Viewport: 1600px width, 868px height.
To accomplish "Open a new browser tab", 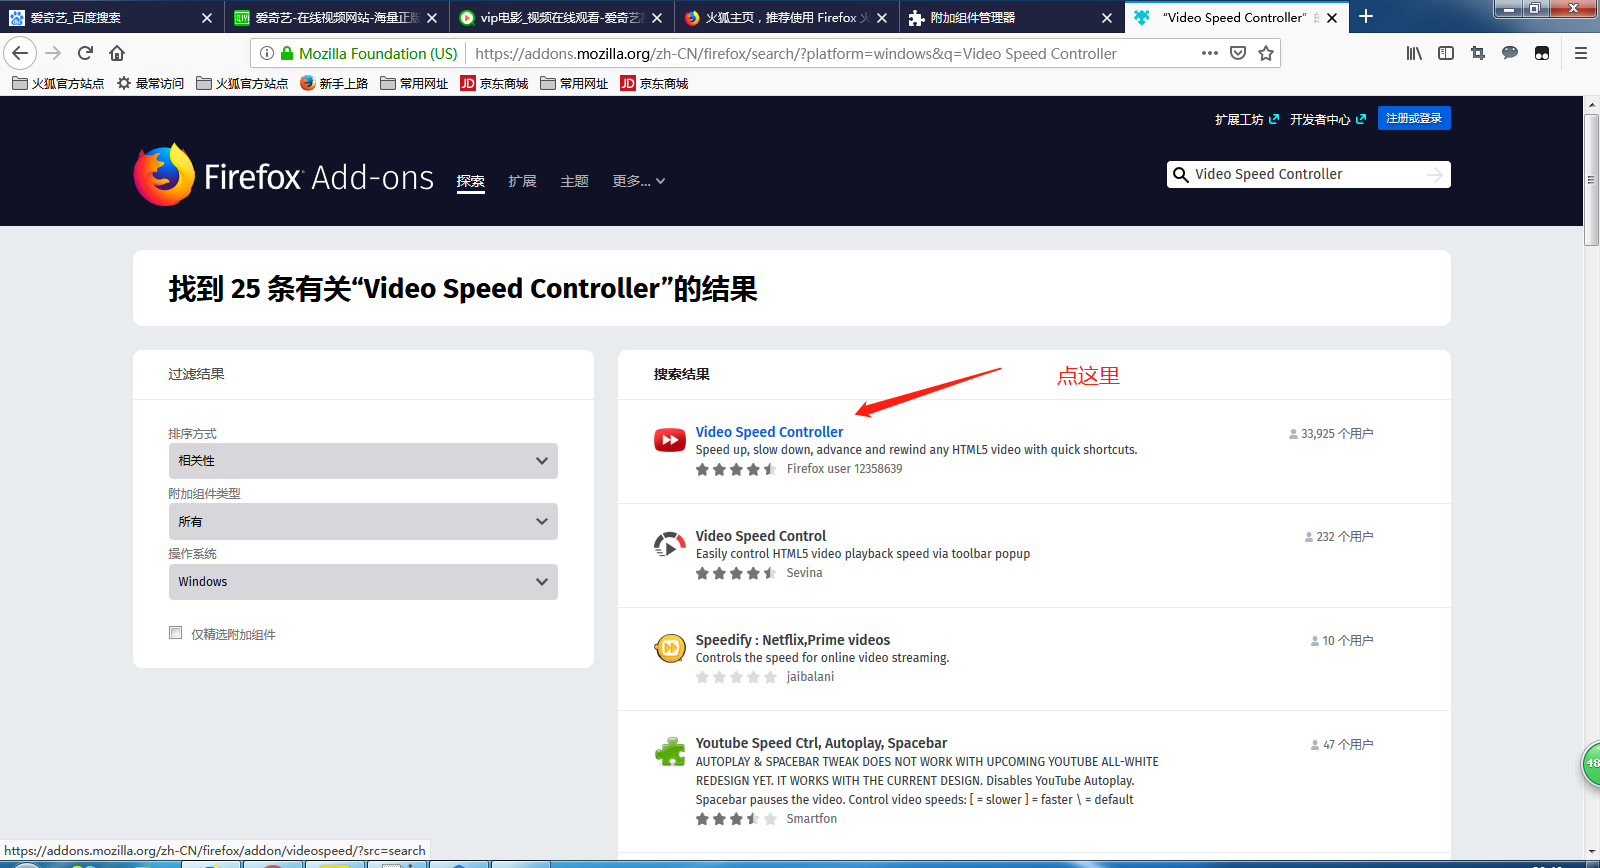I will pos(1366,17).
